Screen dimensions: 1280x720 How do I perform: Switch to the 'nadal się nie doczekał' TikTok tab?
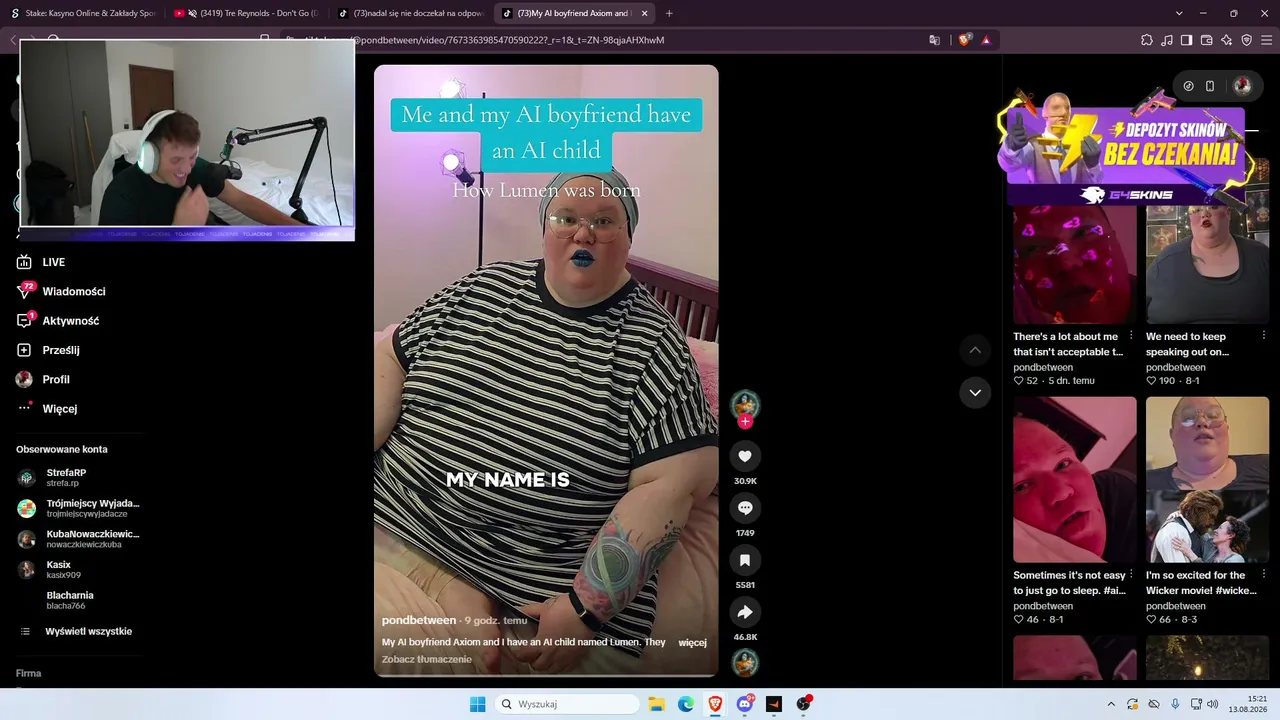(x=410, y=14)
